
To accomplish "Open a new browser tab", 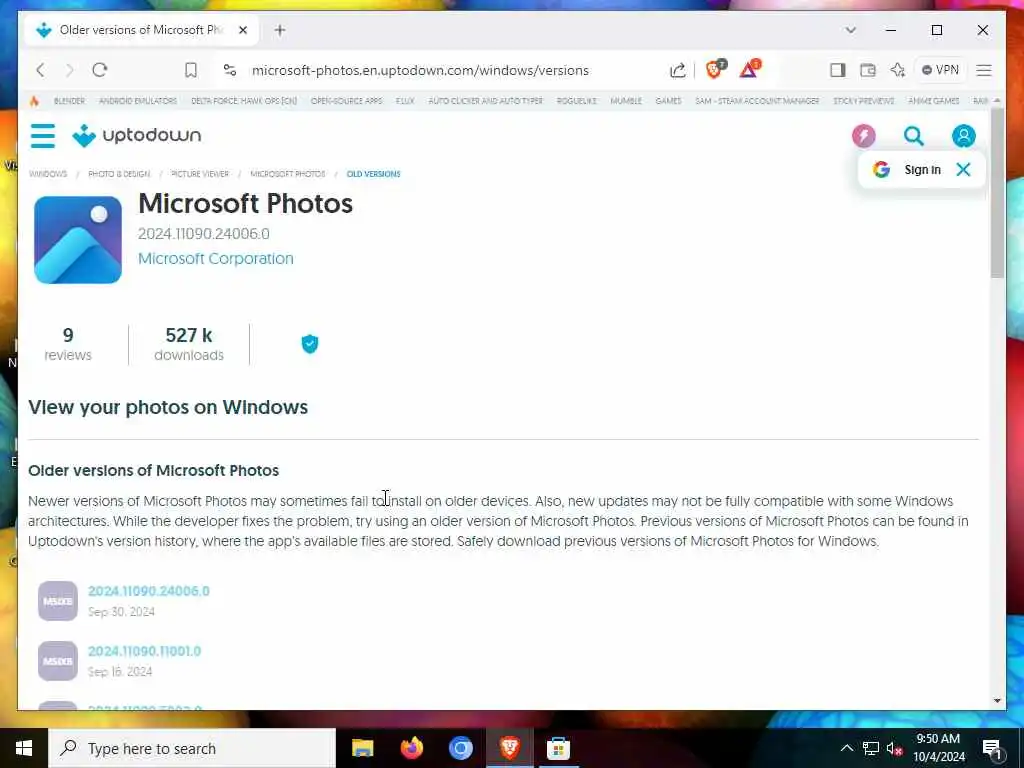I will tap(280, 30).
